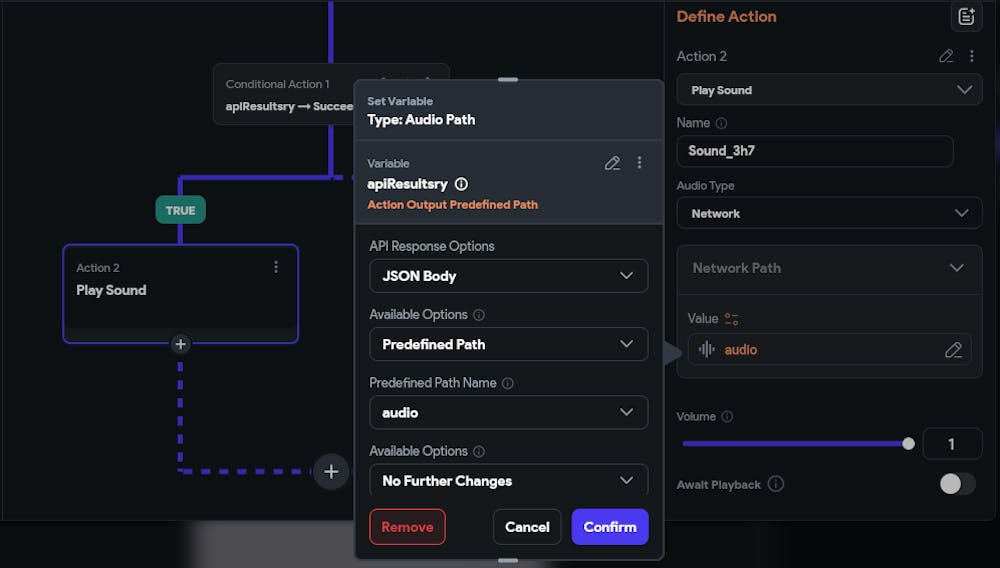This screenshot has width=1000, height=568.
Task: Click the Confirm button
Action: pos(610,527)
